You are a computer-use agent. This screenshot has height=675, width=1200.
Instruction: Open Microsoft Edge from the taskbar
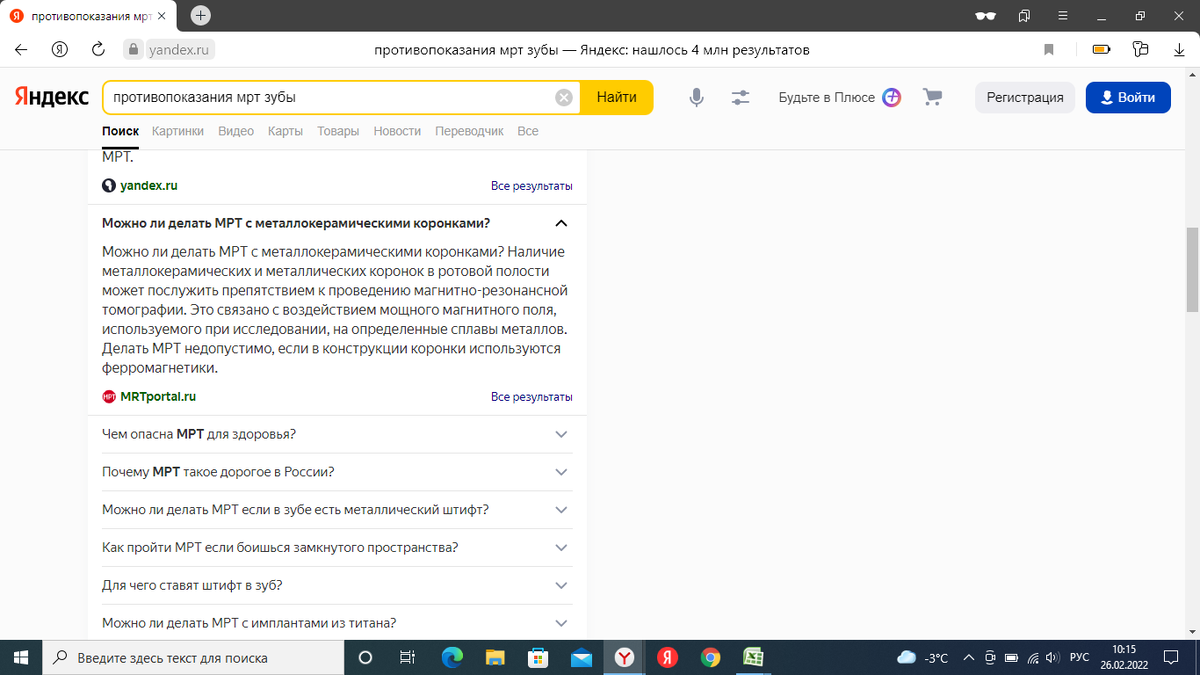point(453,657)
